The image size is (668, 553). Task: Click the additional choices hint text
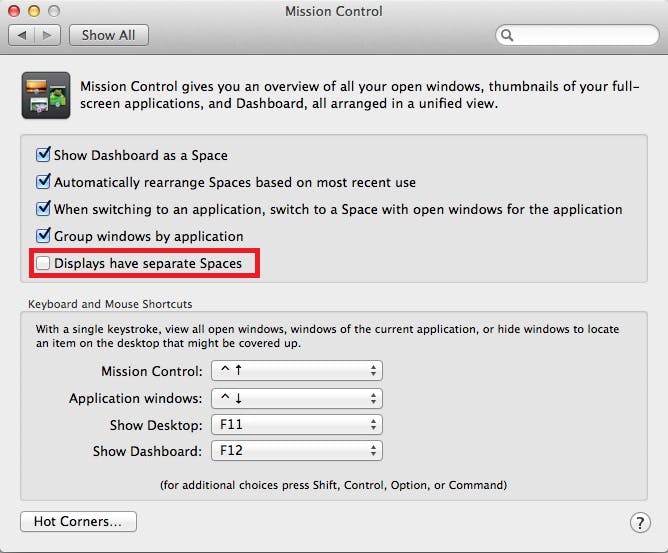pyautogui.click(x=334, y=485)
